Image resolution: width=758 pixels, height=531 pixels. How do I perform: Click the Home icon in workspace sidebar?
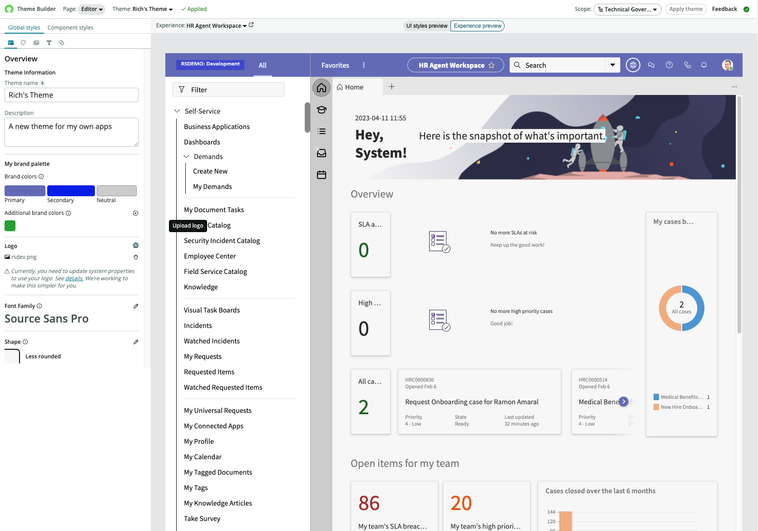(321, 88)
